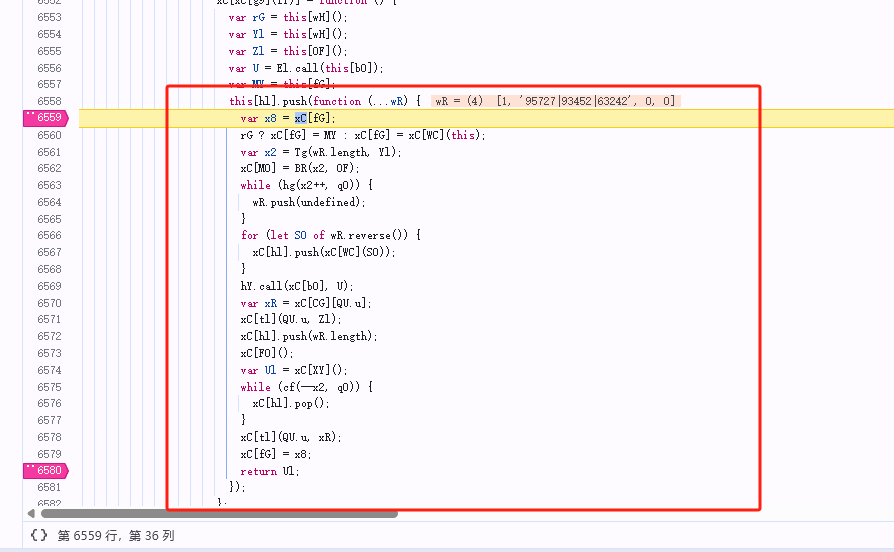The height and width of the screenshot is (552, 894).
Task: Click the ternary 'rG ? xC[fG] = MY' line
Action: coord(363,135)
